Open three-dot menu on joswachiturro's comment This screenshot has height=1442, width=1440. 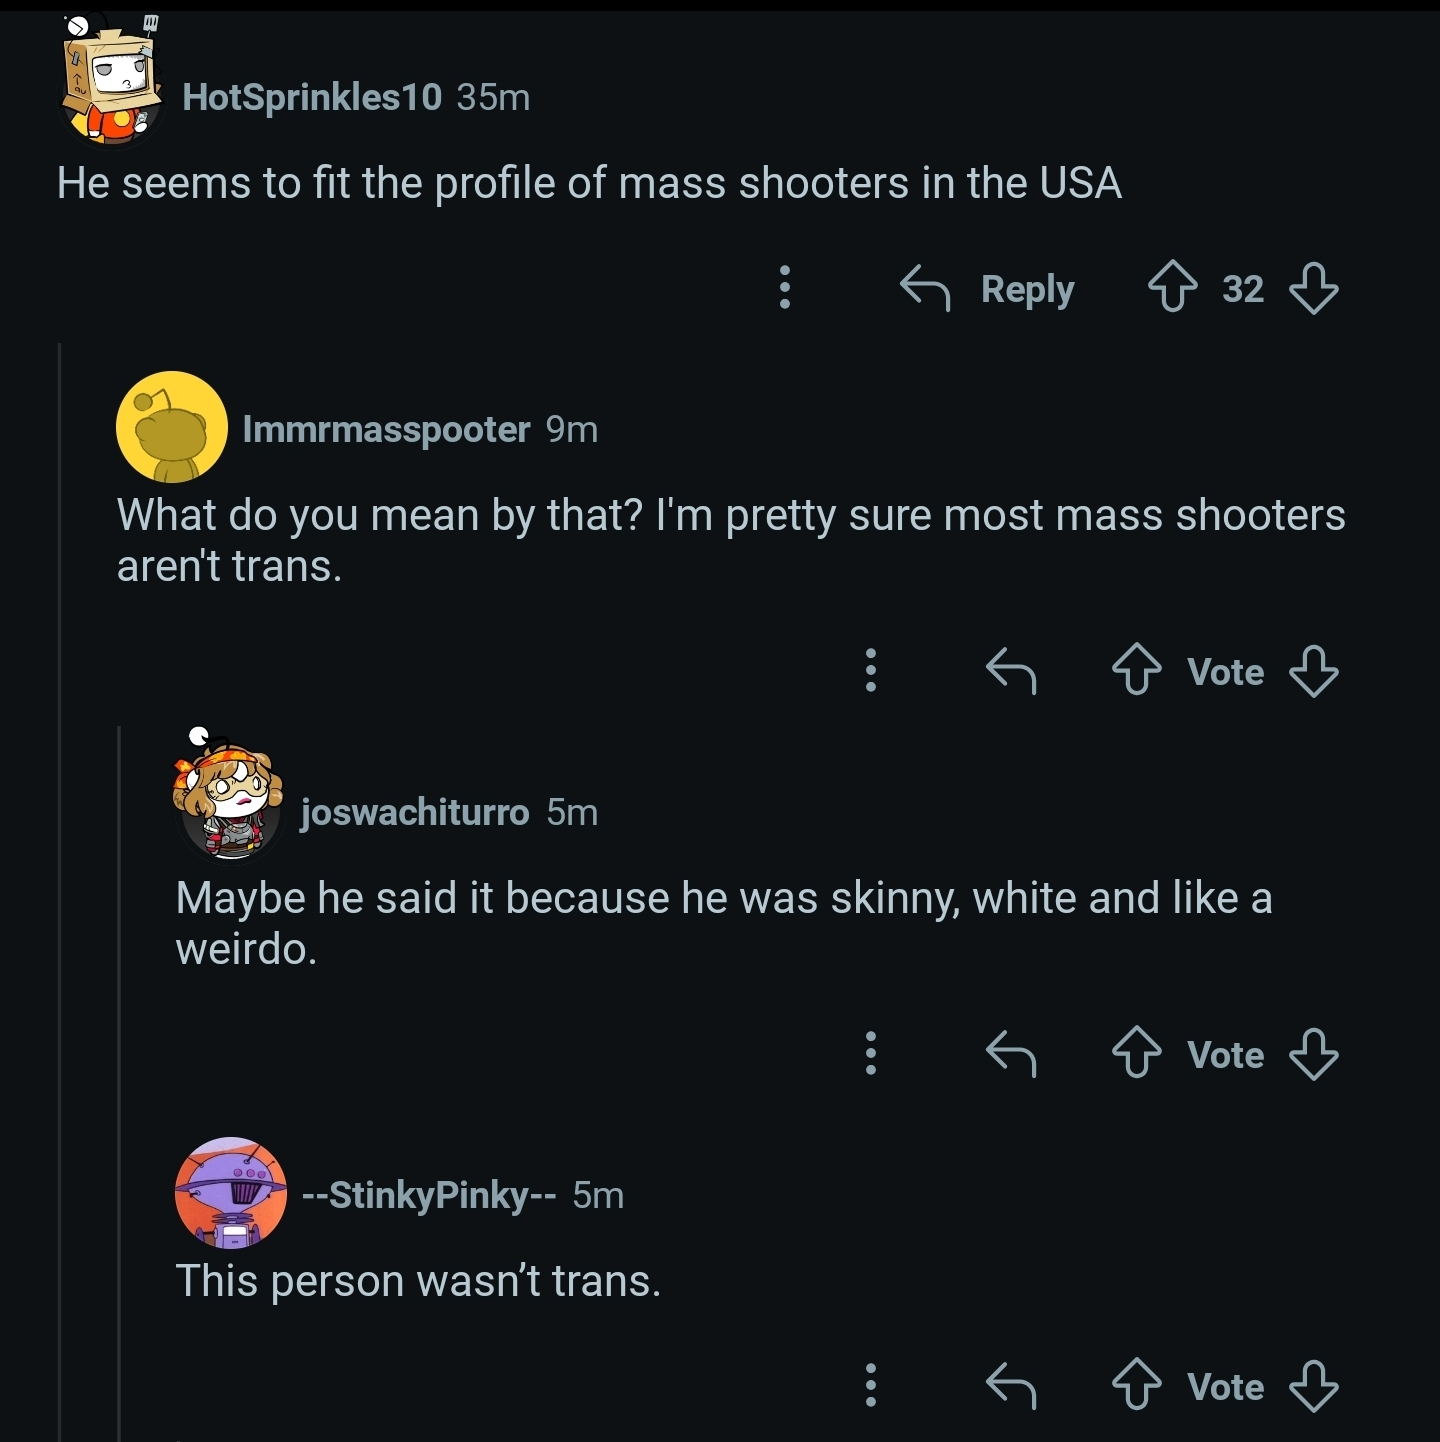pos(871,1053)
